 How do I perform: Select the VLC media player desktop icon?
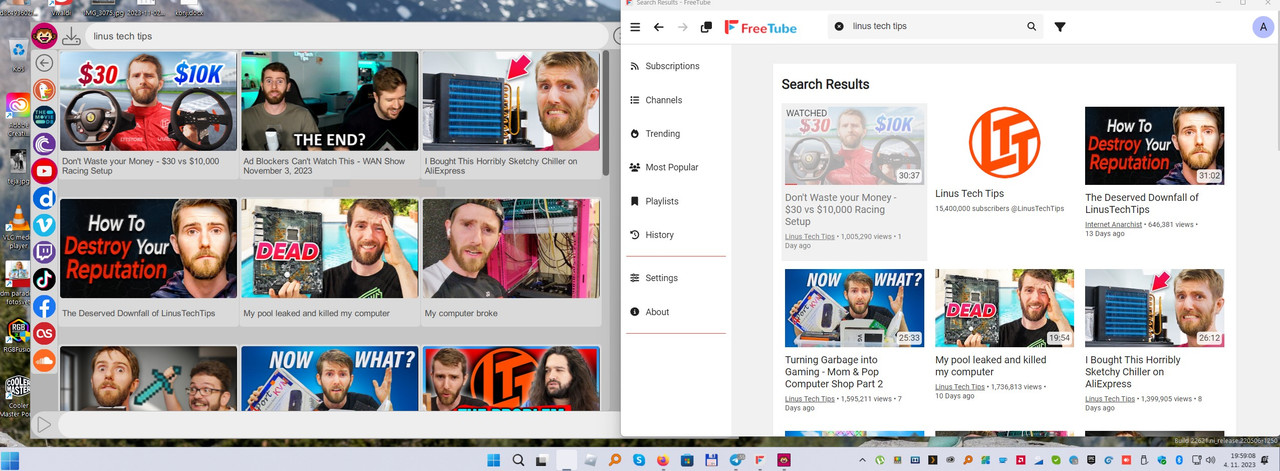tap(18, 225)
